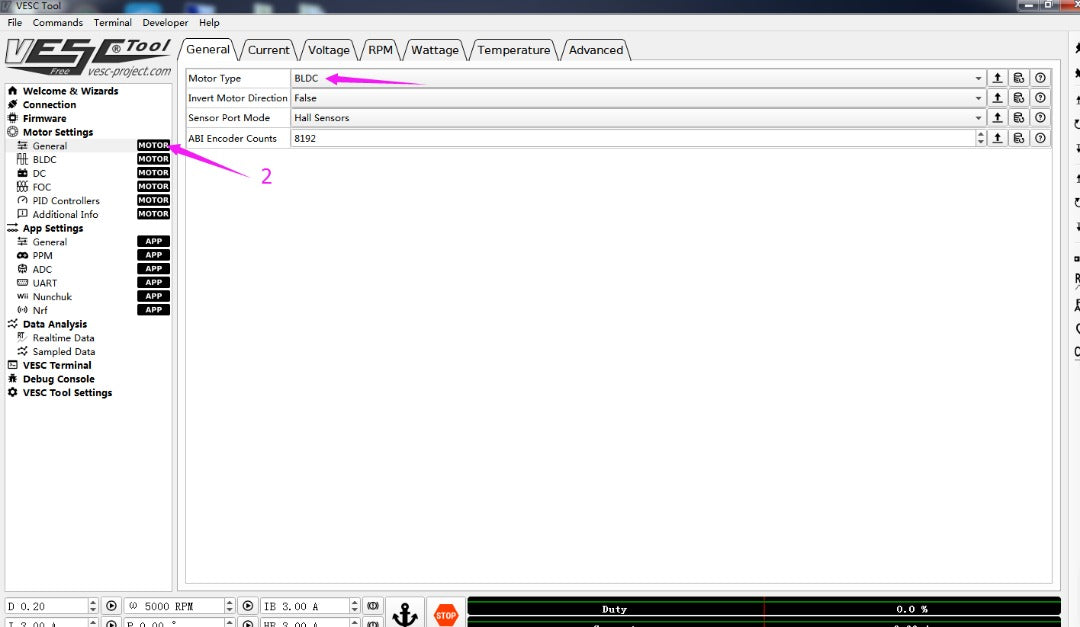This screenshot has height=627, width=1080.
Task: Switch to the Voltage tab
Action: (329, 50)
